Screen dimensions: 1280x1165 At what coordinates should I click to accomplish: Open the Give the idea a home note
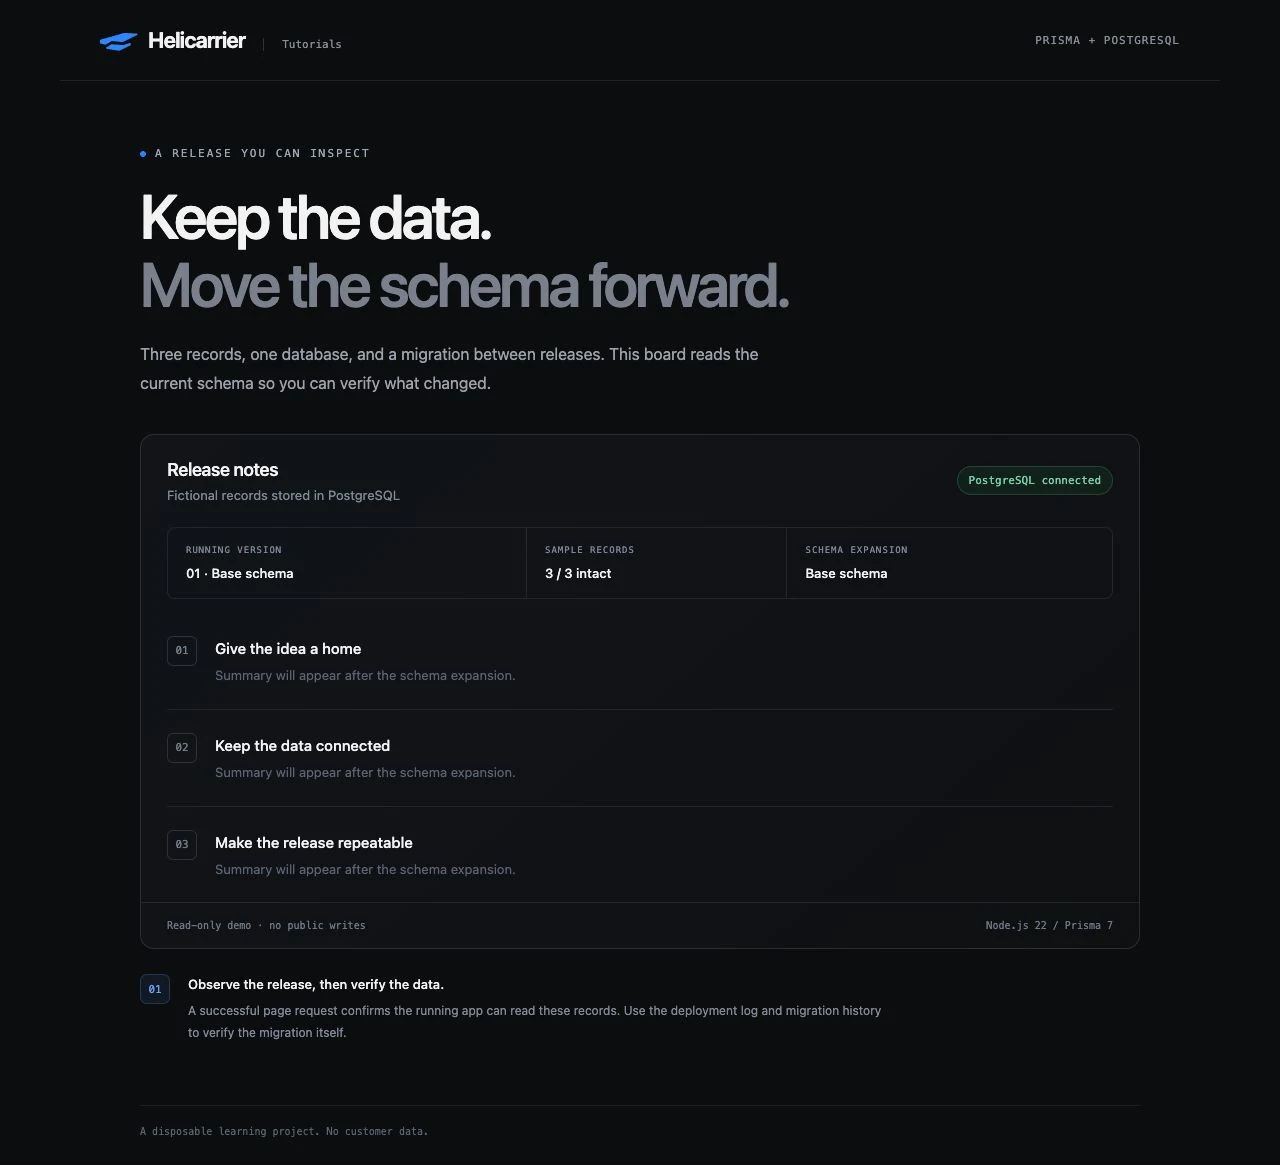click(288, 649)
